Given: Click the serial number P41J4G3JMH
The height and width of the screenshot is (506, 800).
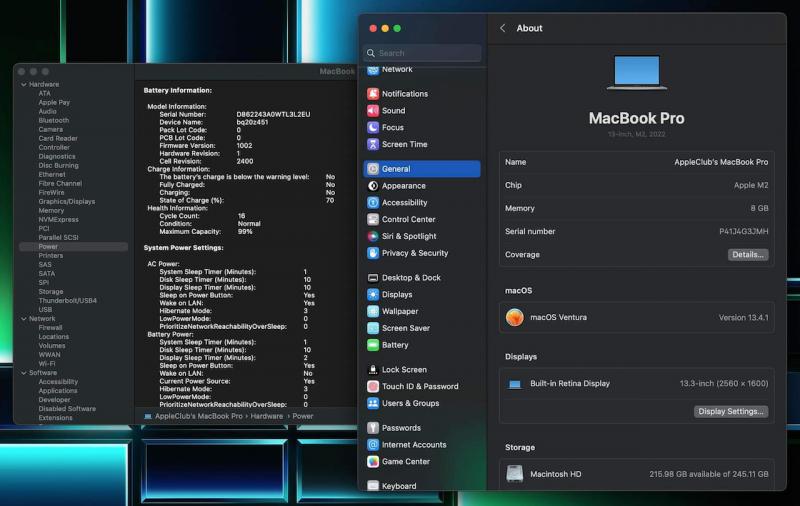Looking at the screenshot, I should pos(743,231).
